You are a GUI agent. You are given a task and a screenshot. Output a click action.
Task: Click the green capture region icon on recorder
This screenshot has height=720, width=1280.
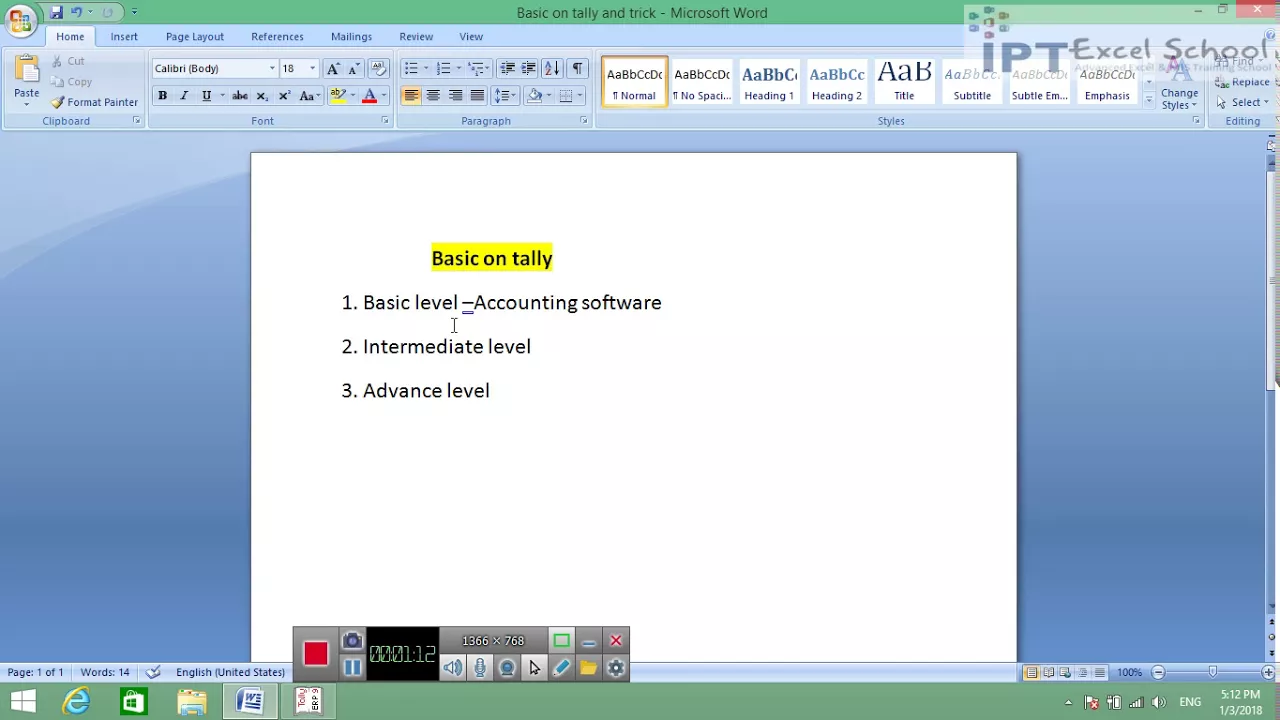point(561,641)
